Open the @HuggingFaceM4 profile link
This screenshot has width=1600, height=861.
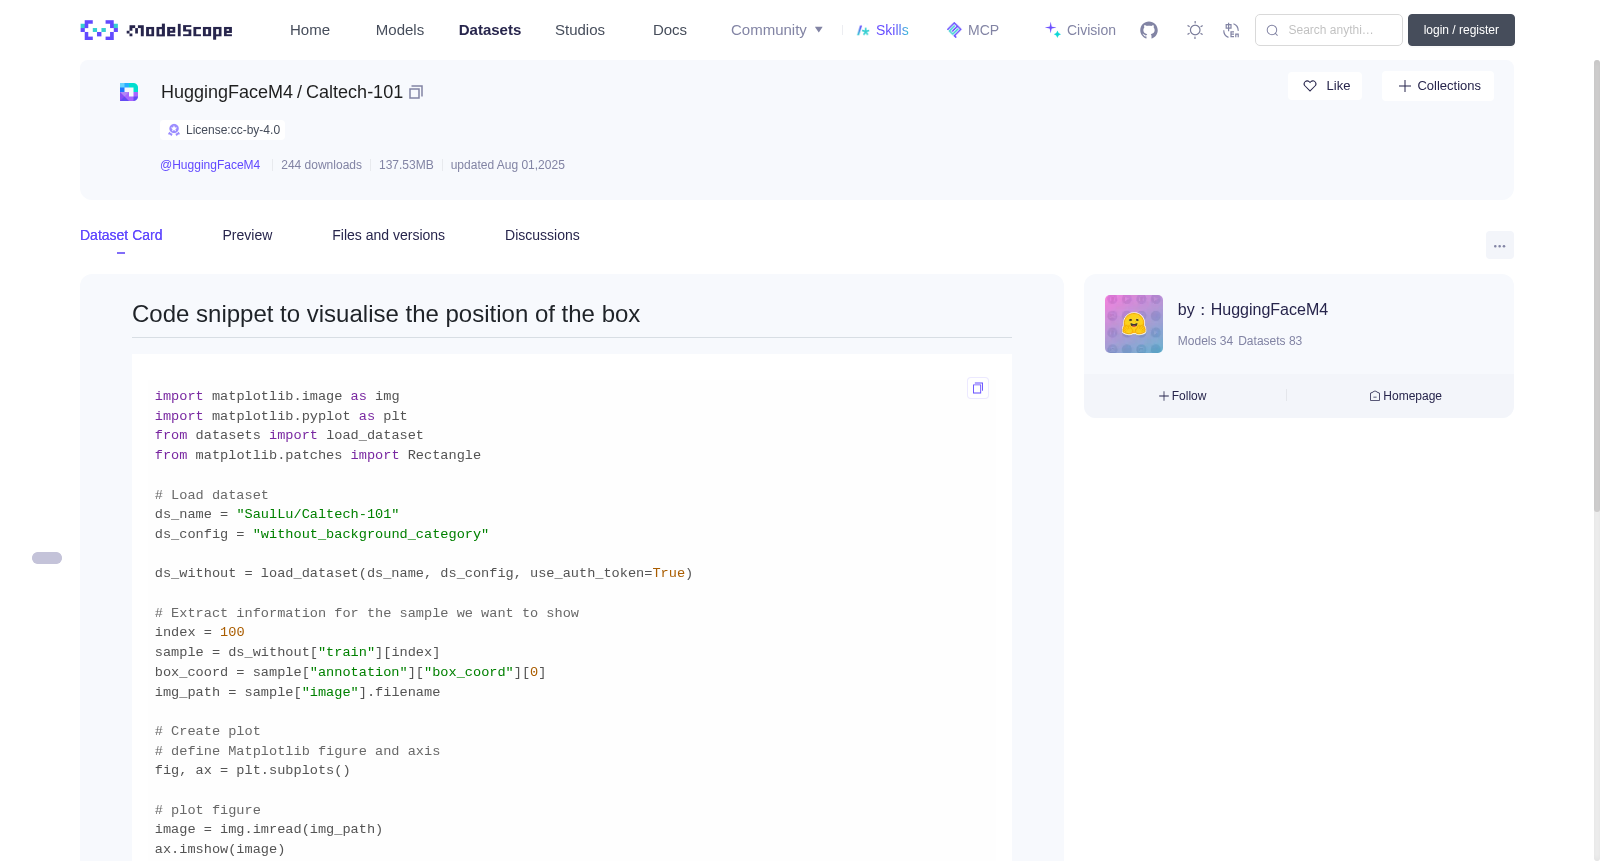[210, 165]
